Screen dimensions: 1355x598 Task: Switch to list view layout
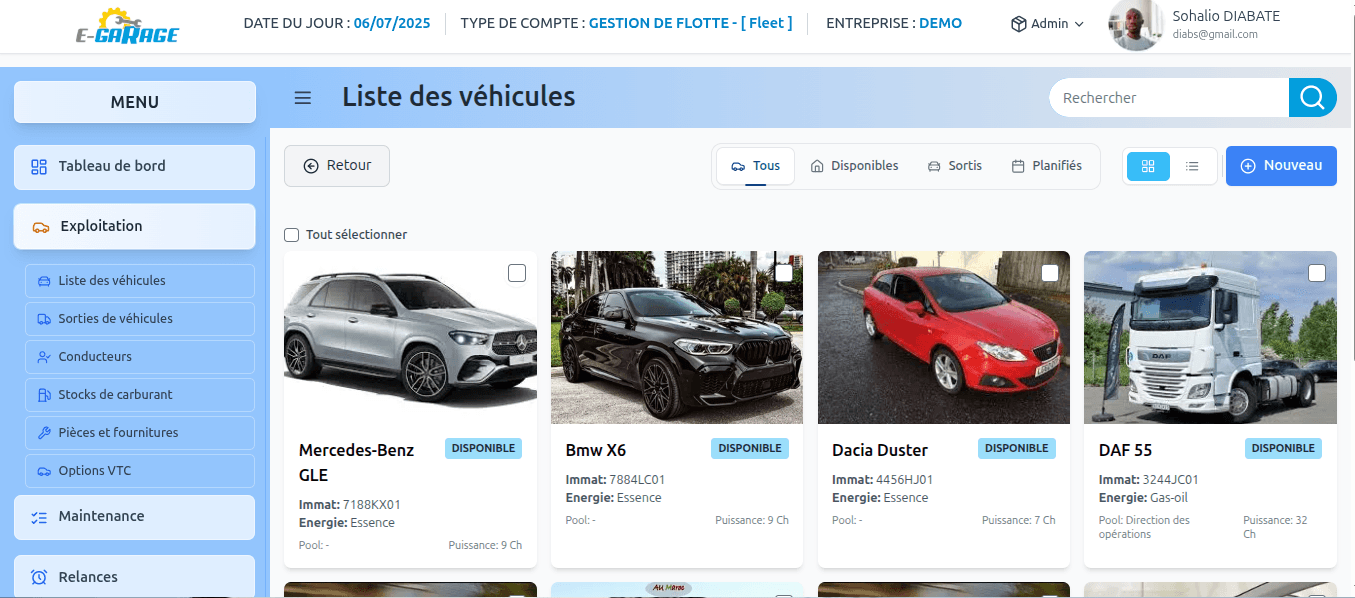click(1192, 166)
